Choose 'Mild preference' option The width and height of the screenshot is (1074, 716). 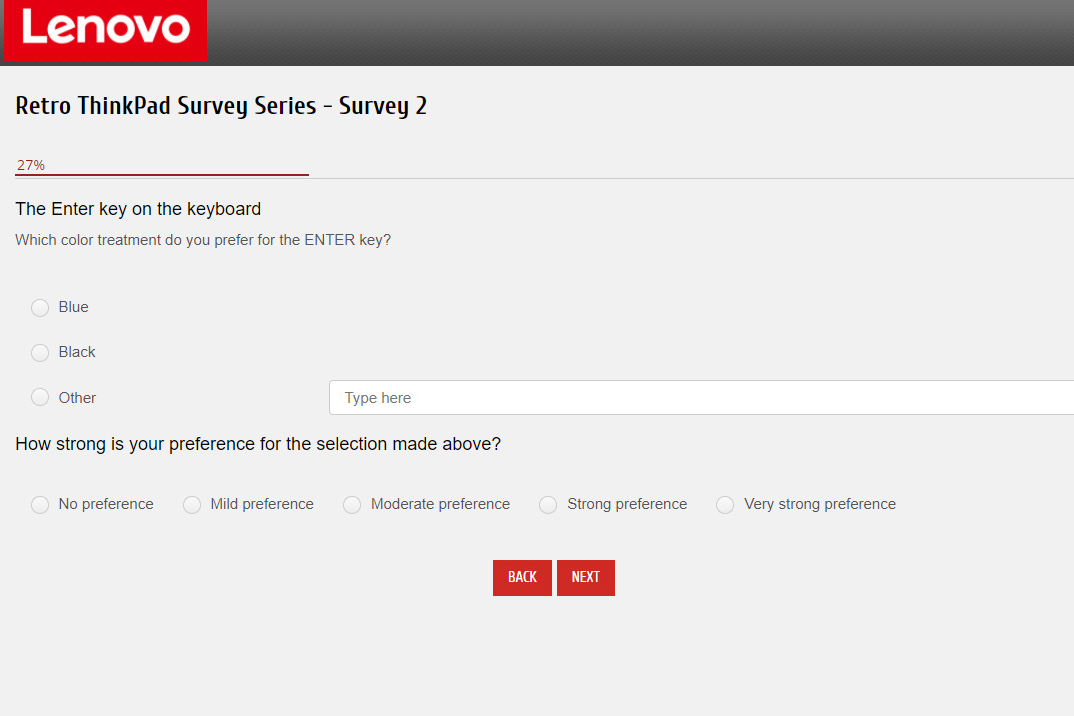[x=192, y=505]
